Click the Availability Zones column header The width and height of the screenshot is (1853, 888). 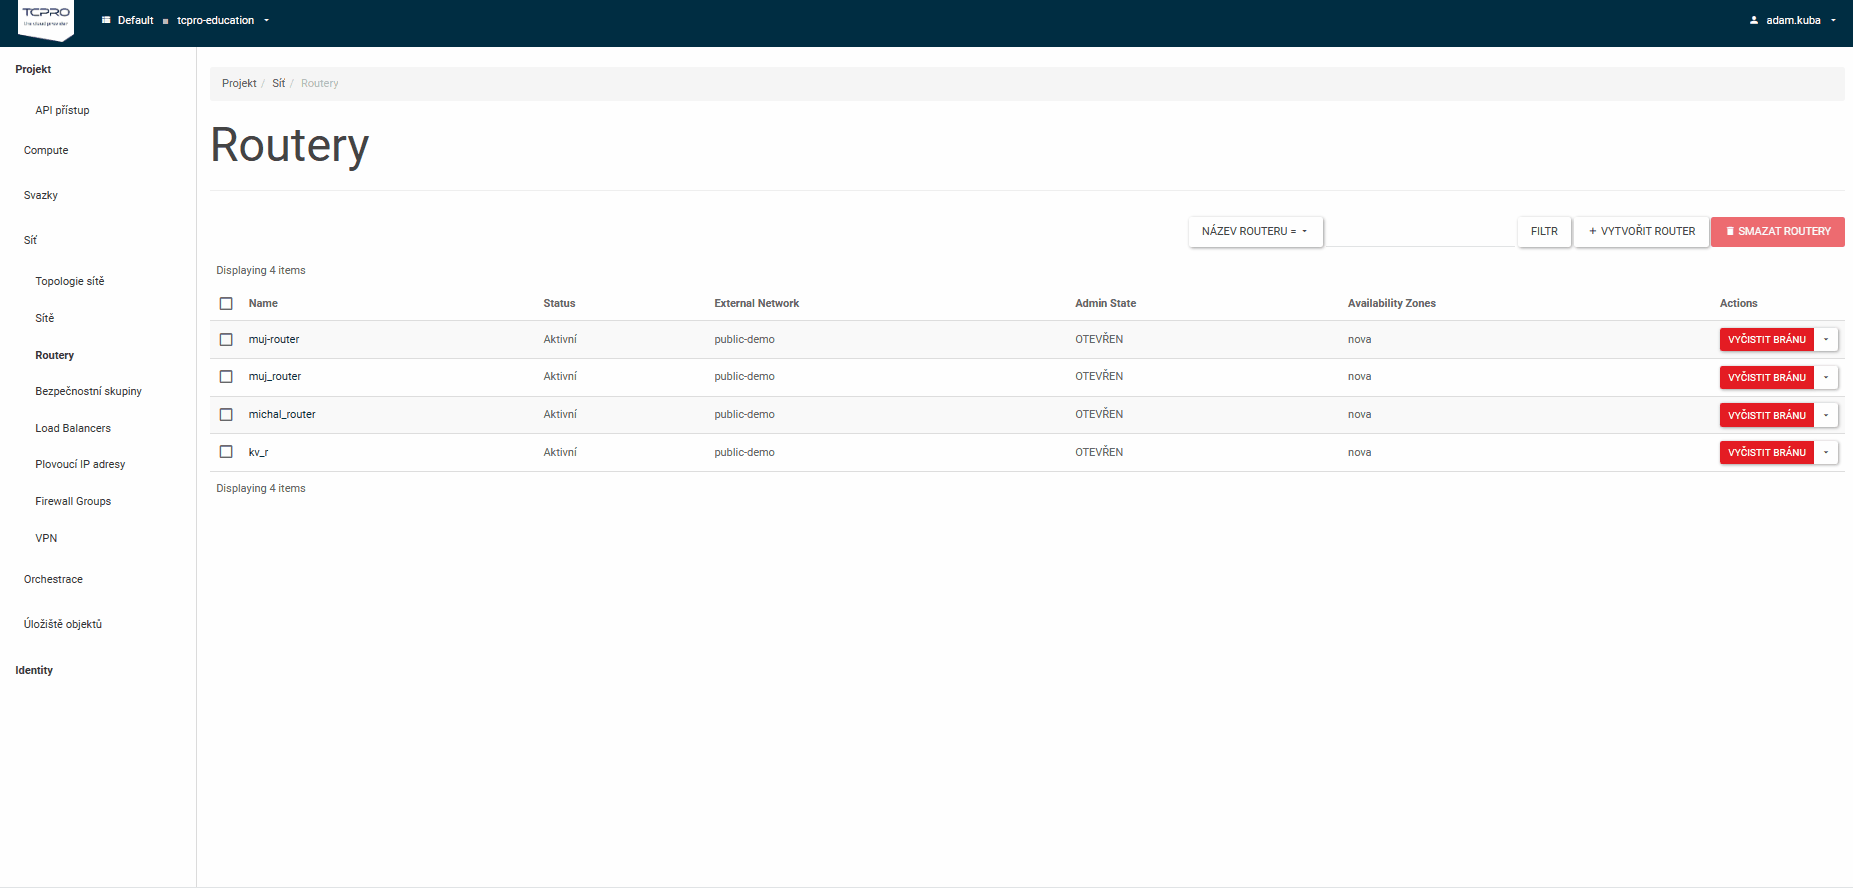[x=1391, y=303]
